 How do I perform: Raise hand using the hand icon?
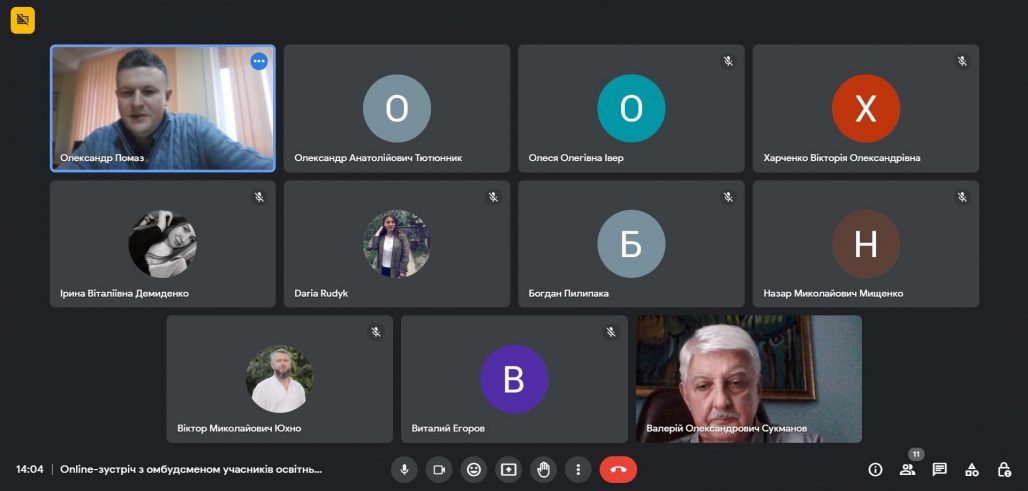pos(544,469)
